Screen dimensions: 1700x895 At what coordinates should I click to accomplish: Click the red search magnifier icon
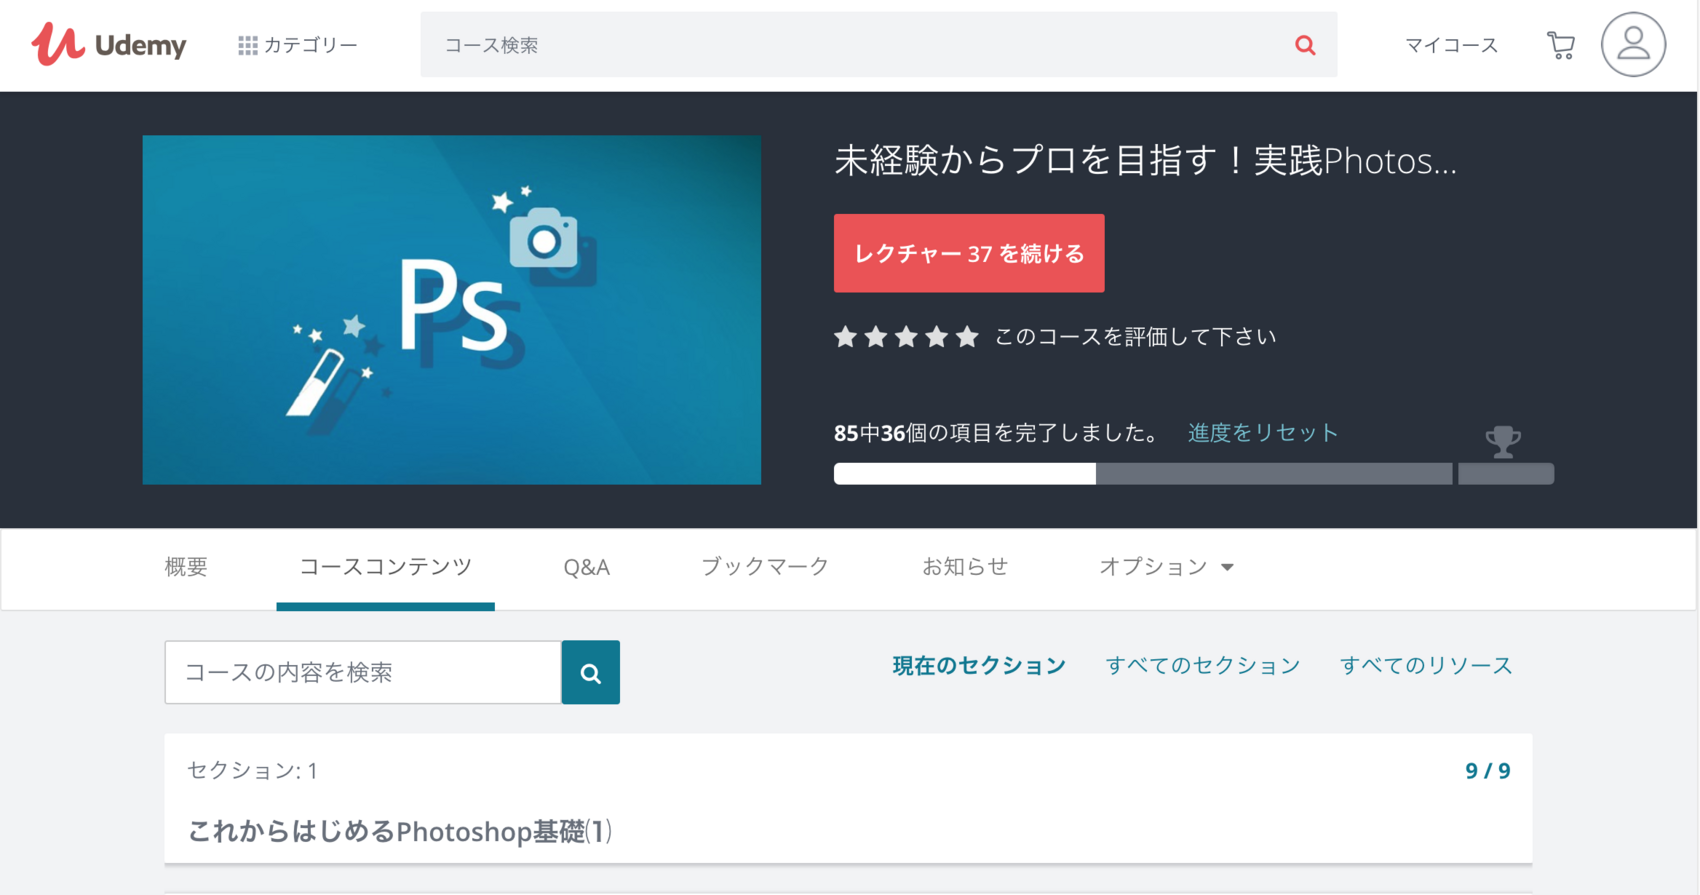coord(1305,45)
